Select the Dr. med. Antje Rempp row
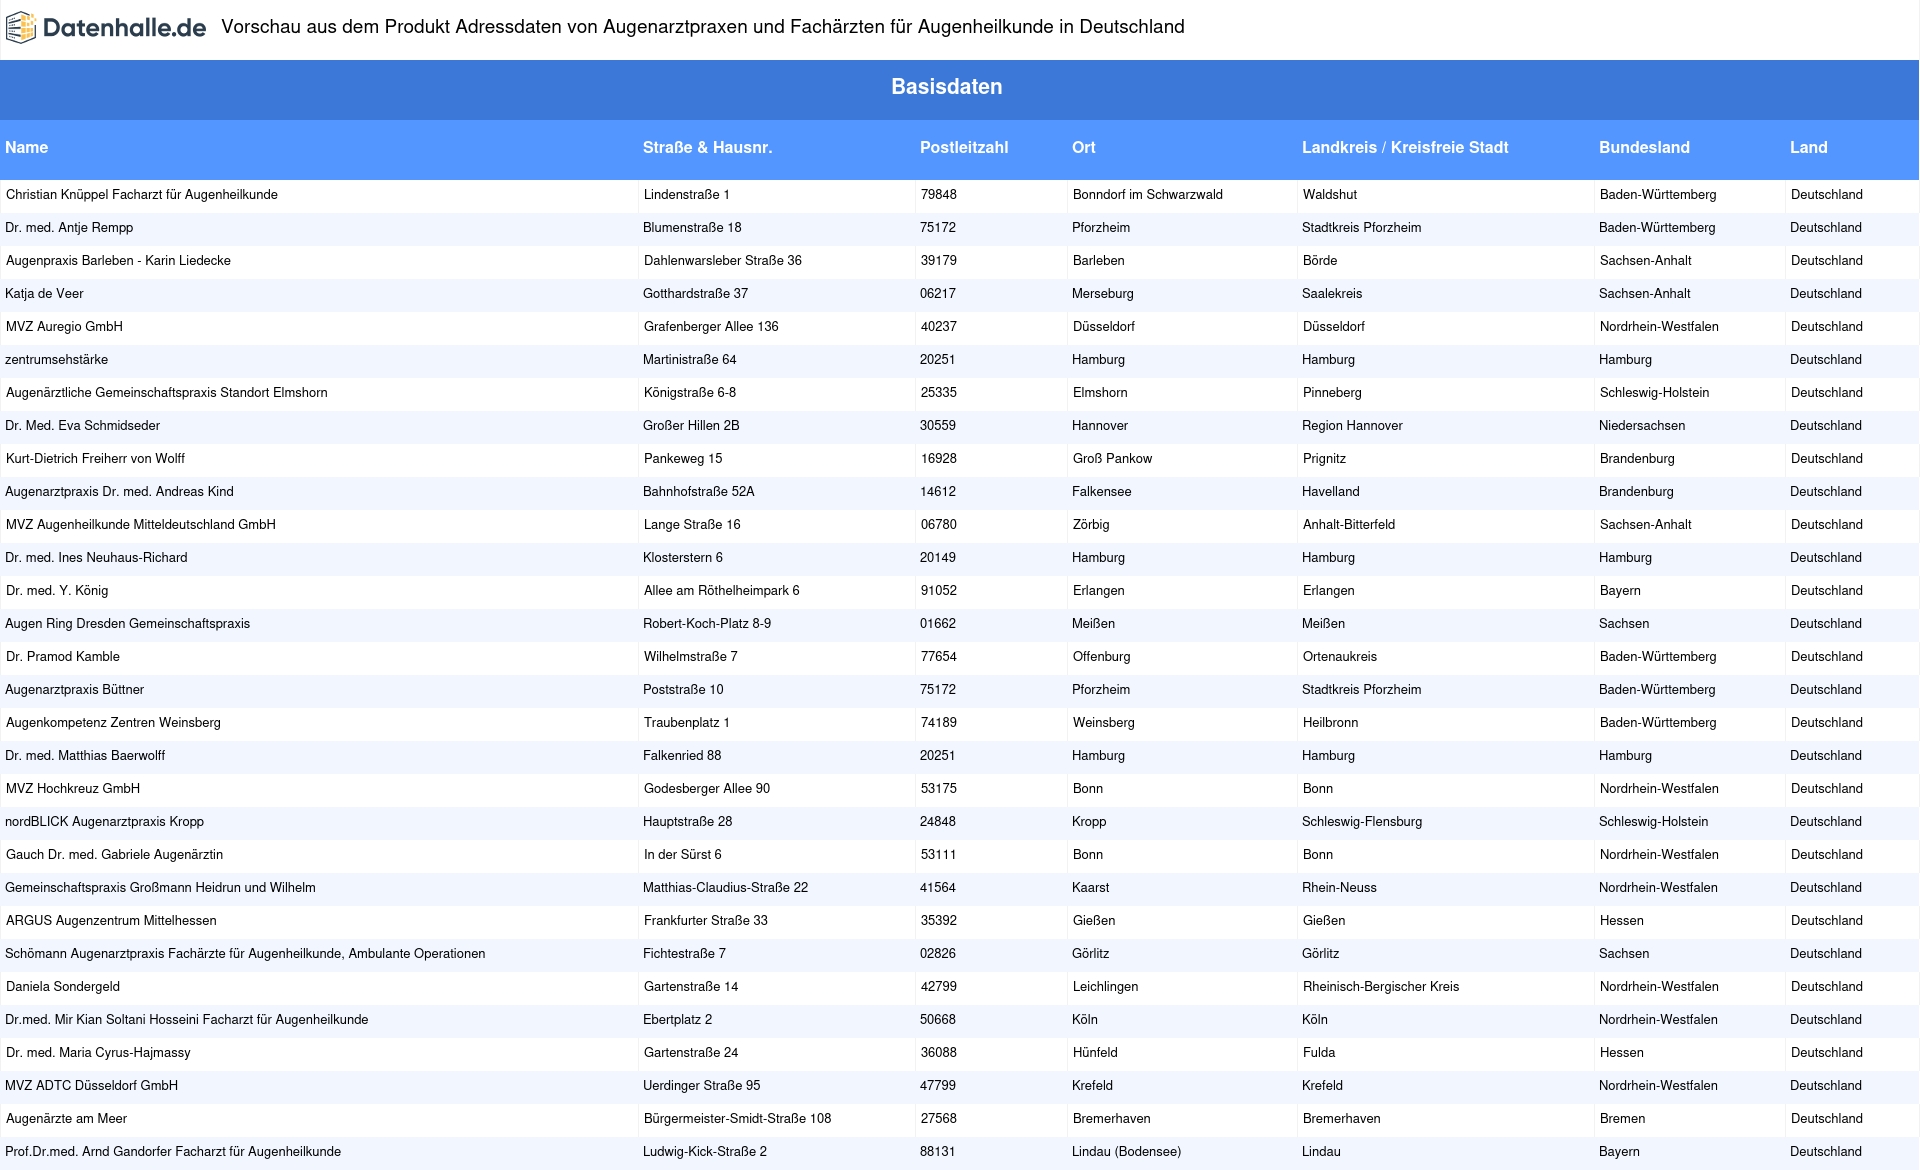The width and height of the screenshot is (1920, 1170). 960,228
